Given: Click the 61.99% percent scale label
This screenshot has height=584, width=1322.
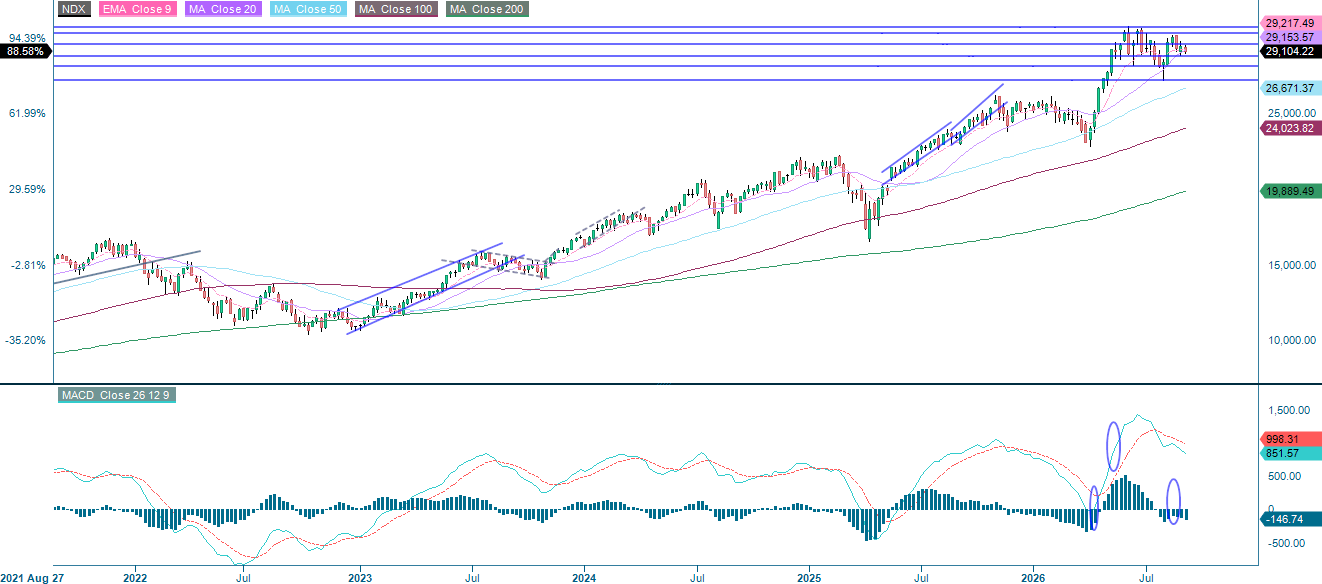Looking at the screenshot, I should [27, 114].
